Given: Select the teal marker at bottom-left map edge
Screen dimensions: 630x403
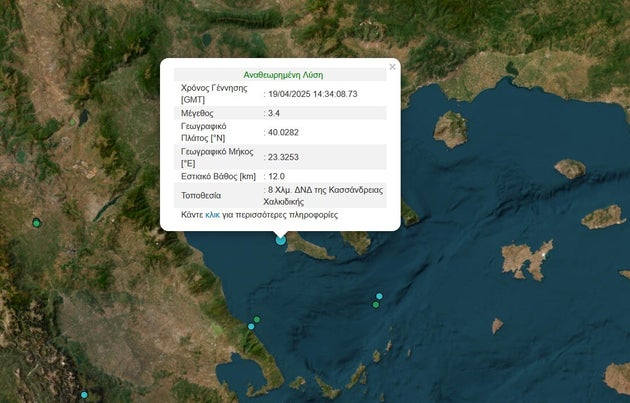Looking at the screenshot, I should tap(84, 395).
